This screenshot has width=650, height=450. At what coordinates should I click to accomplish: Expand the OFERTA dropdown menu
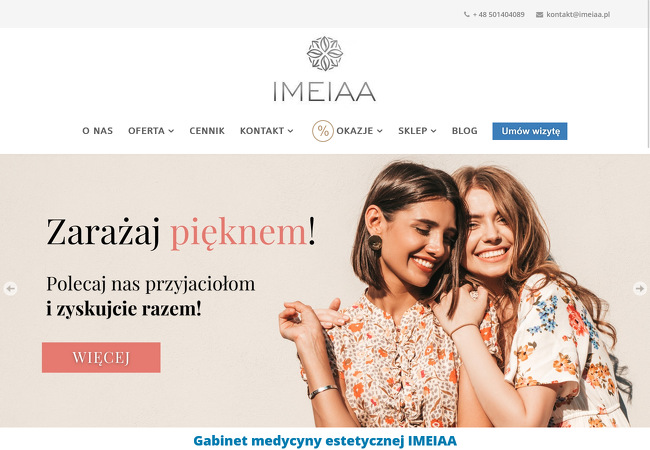click(151, 131)
